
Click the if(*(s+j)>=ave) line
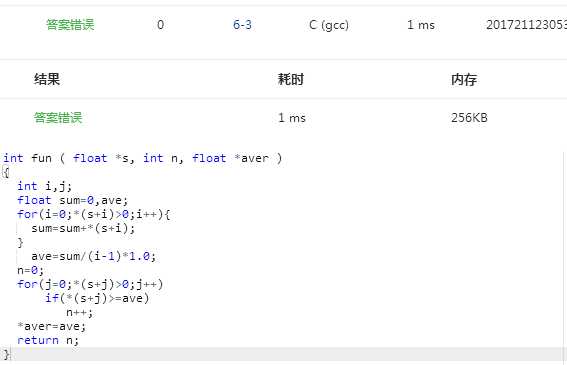pos(97,298)
